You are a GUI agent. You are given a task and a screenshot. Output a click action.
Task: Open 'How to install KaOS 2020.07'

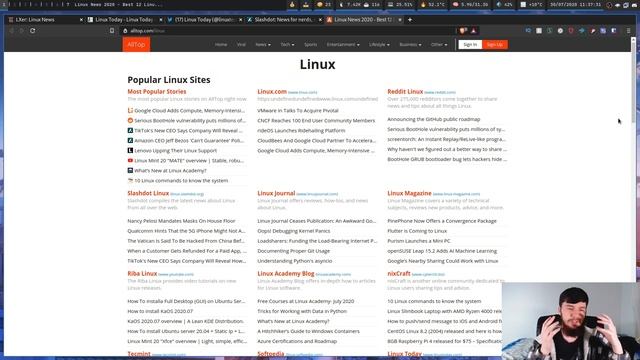(160, 311)
